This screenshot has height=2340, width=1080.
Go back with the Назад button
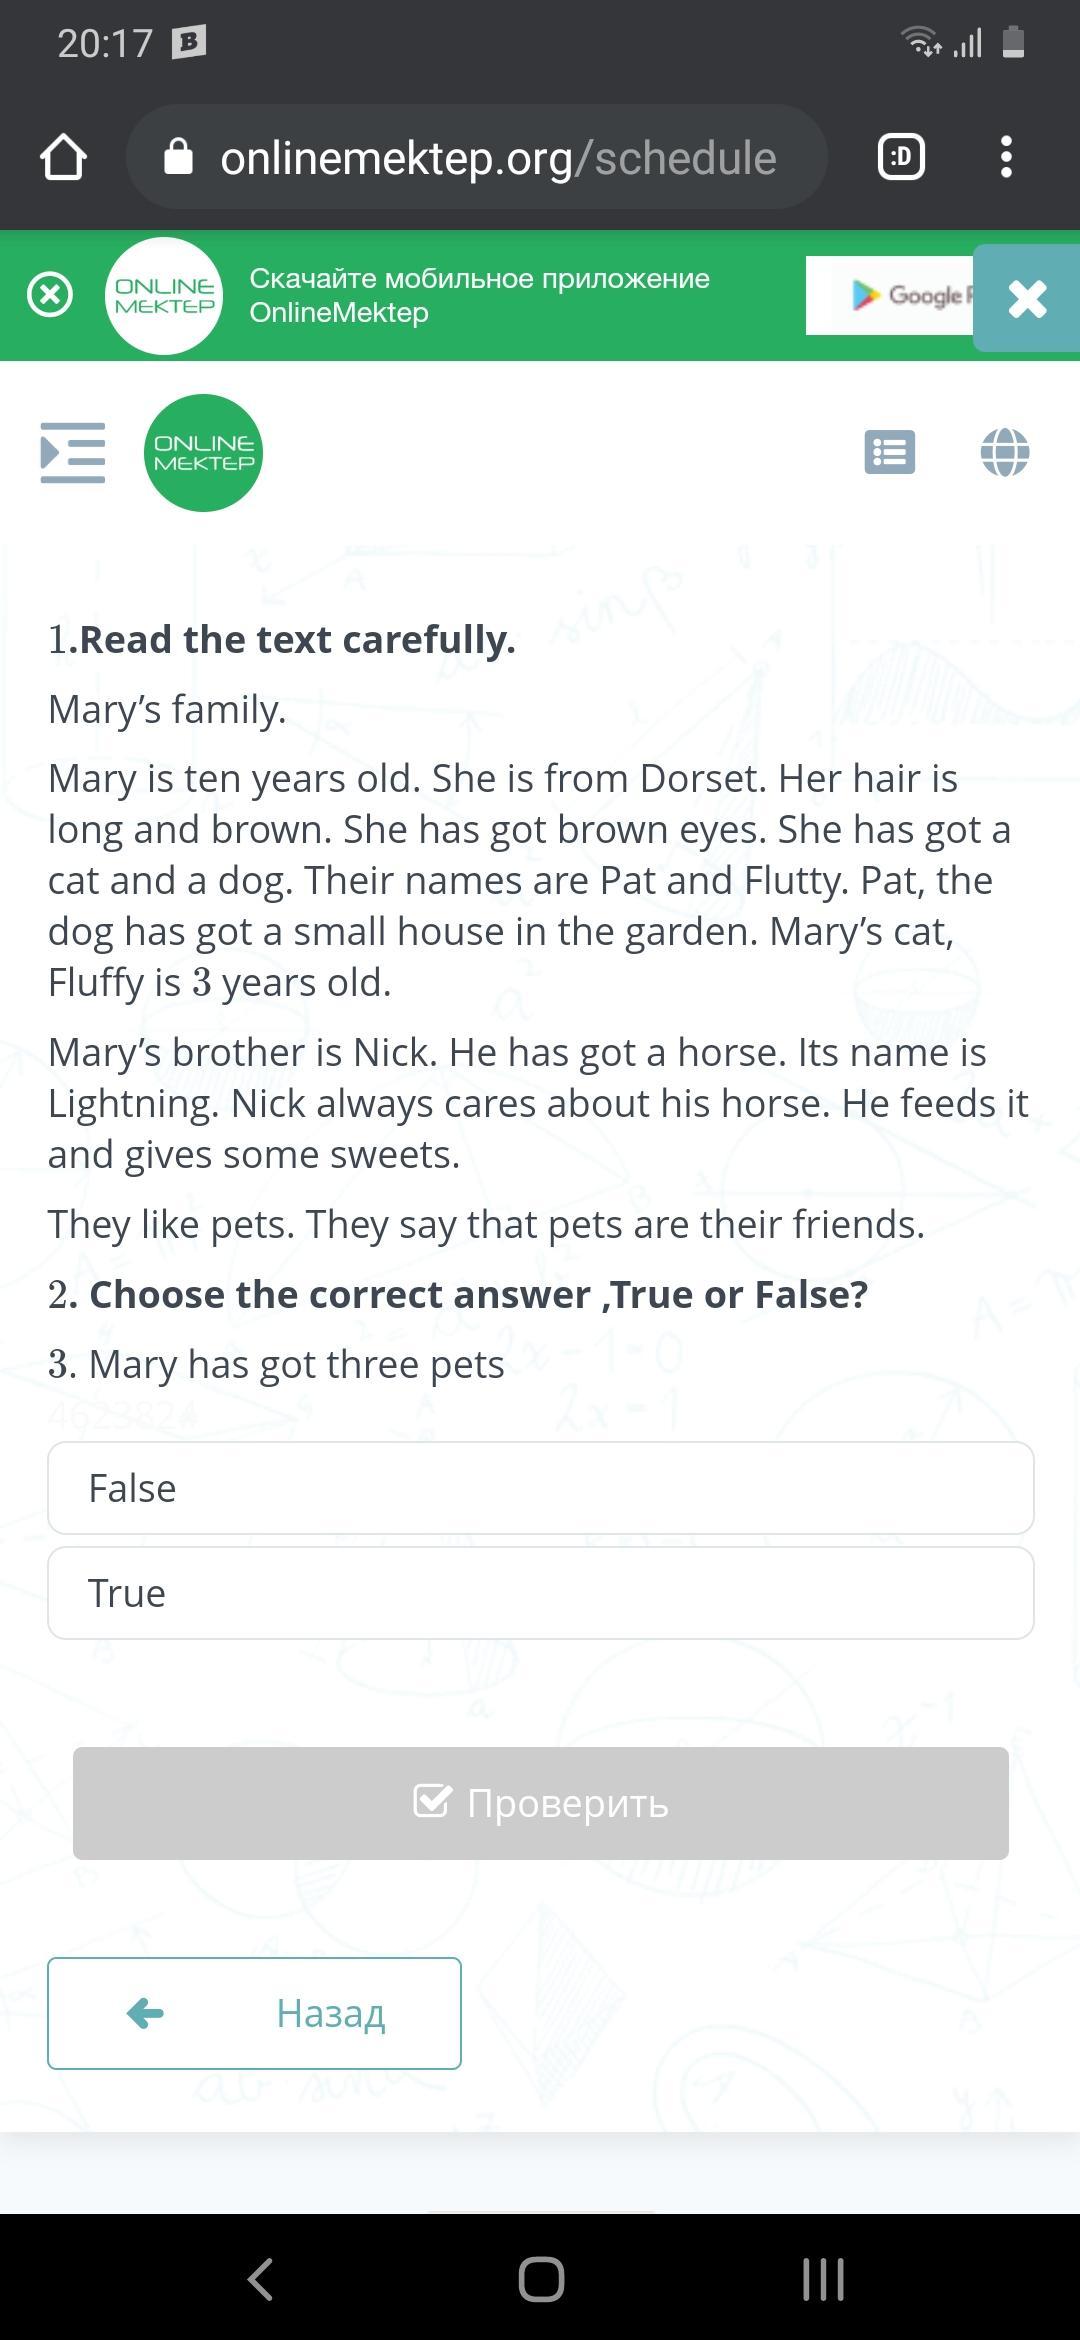[254, 2013]
